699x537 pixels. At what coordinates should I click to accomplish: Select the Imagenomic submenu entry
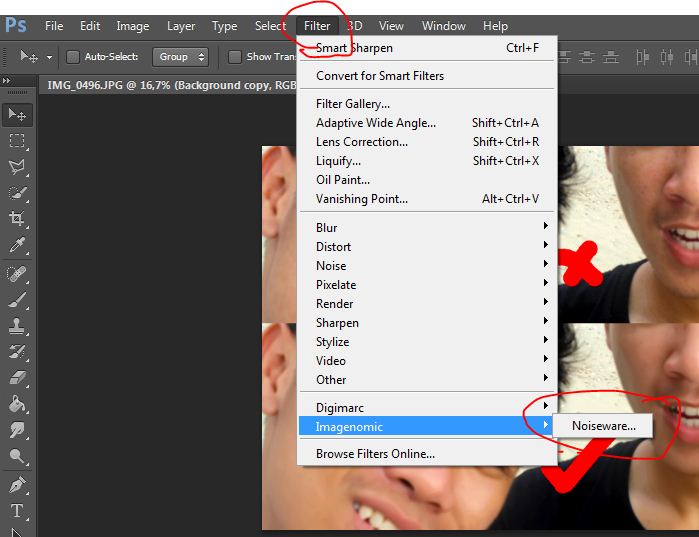point(426,426)
